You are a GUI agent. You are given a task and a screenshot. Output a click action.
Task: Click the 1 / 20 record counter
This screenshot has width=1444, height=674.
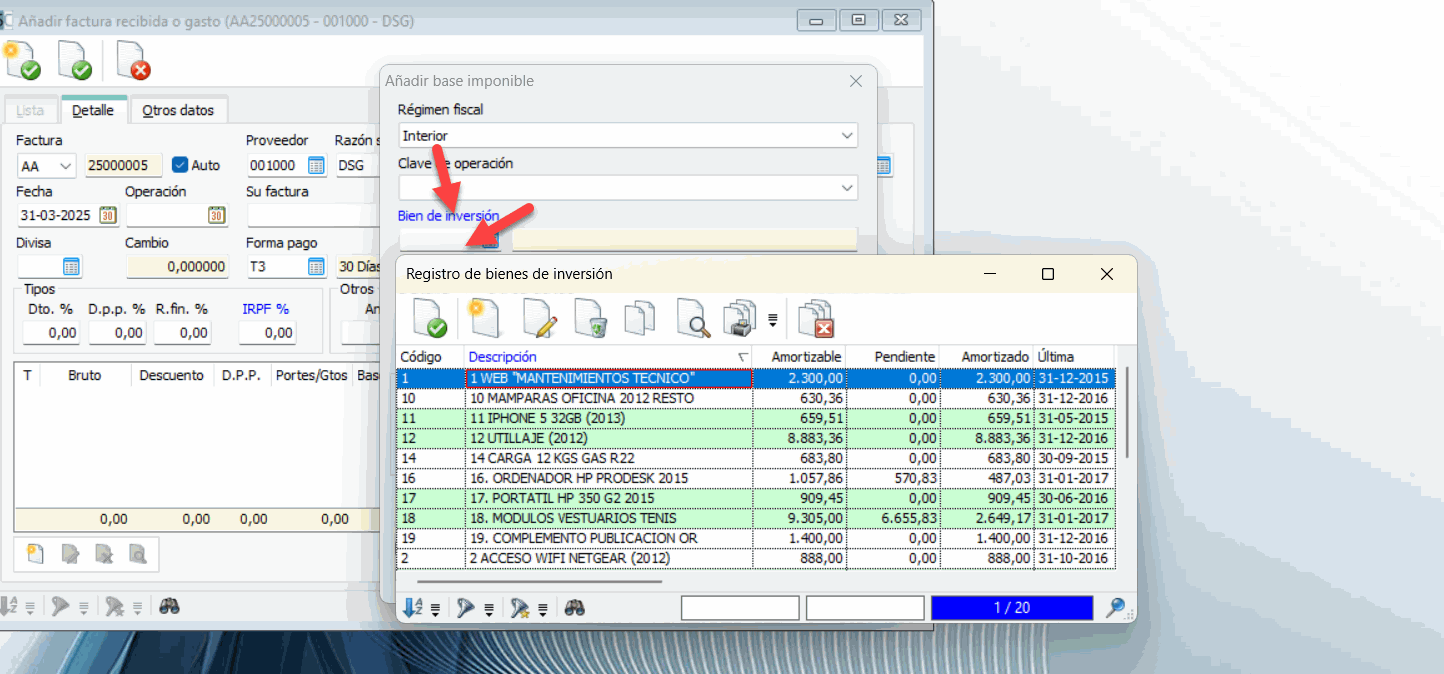[1012, 608]
